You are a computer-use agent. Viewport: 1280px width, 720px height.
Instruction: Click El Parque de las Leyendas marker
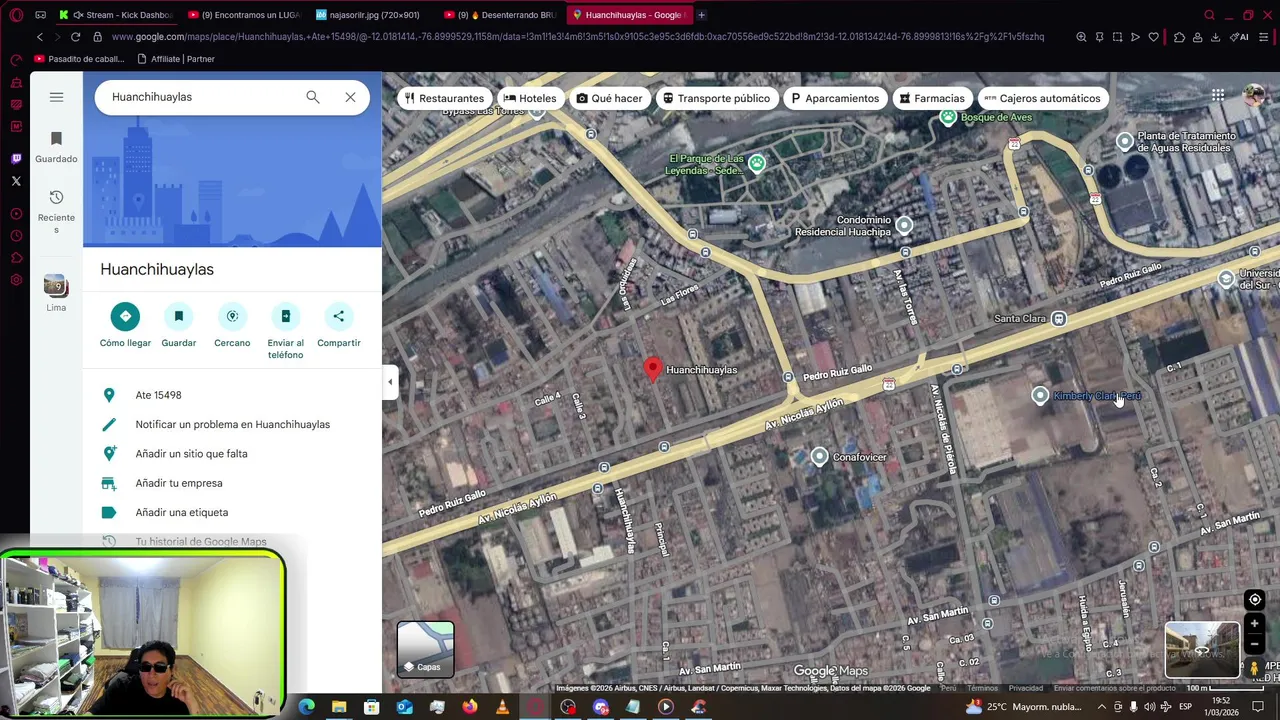click(x=757, y=163)
